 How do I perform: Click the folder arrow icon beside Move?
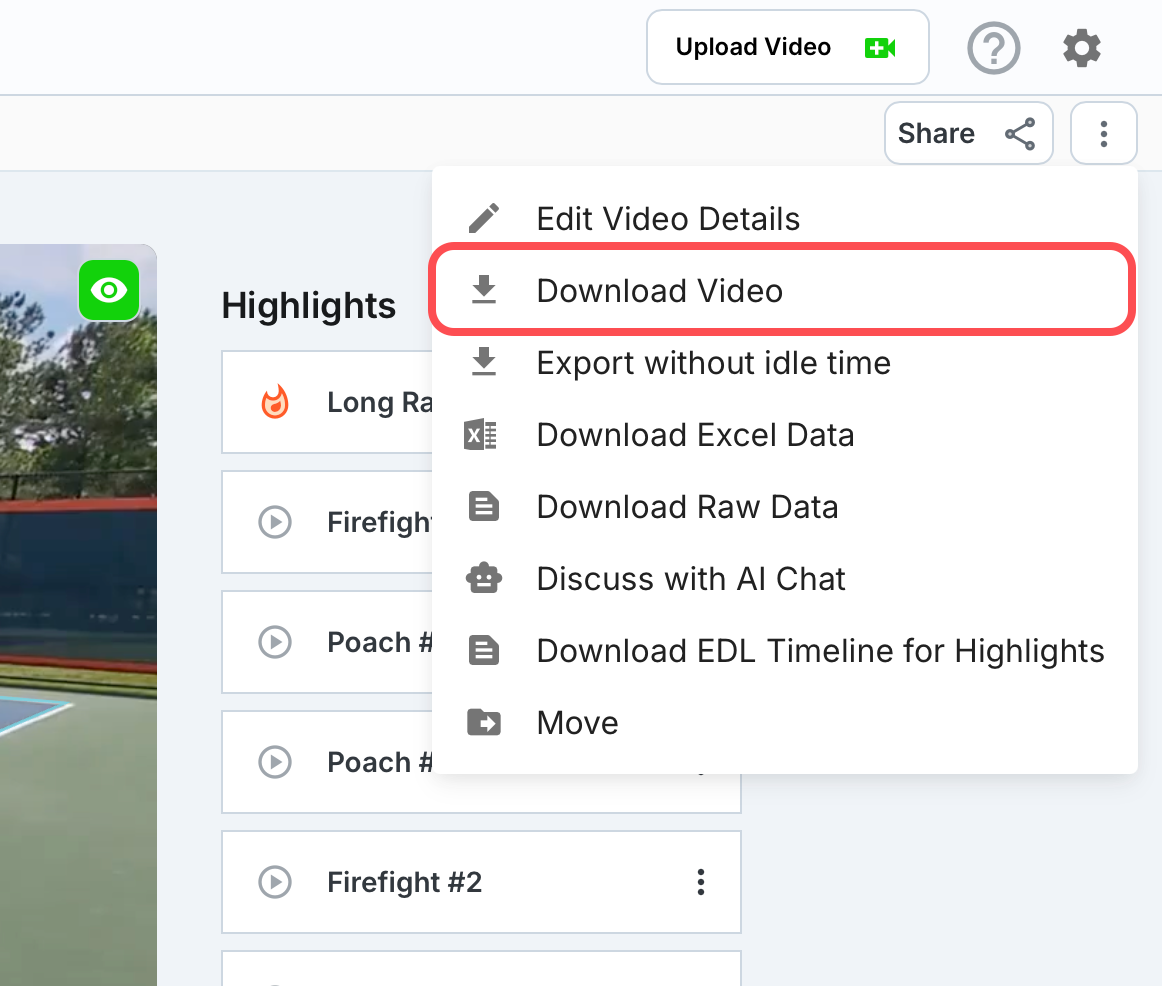484,722
